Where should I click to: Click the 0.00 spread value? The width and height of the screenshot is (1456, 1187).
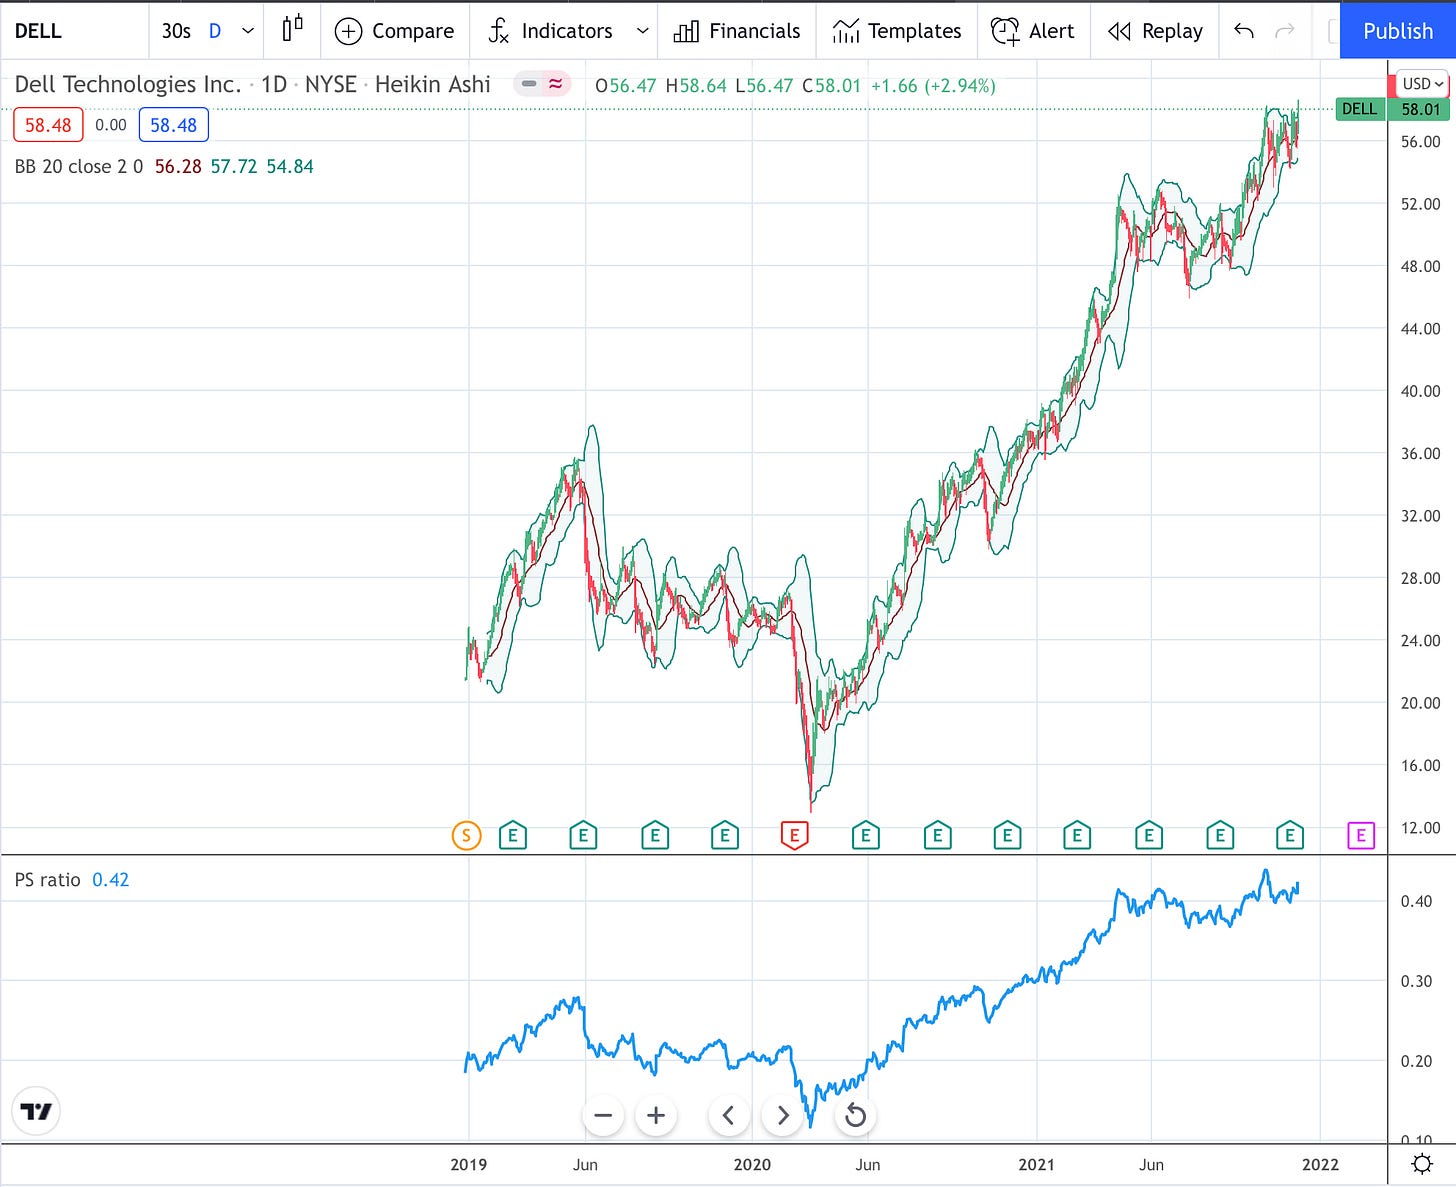tap(111, 125)
